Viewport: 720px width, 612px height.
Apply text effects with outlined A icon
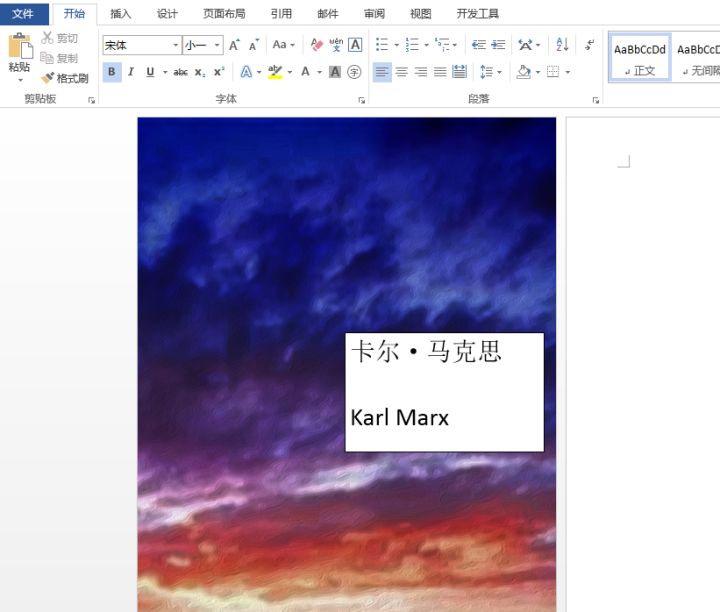[247, 72]
